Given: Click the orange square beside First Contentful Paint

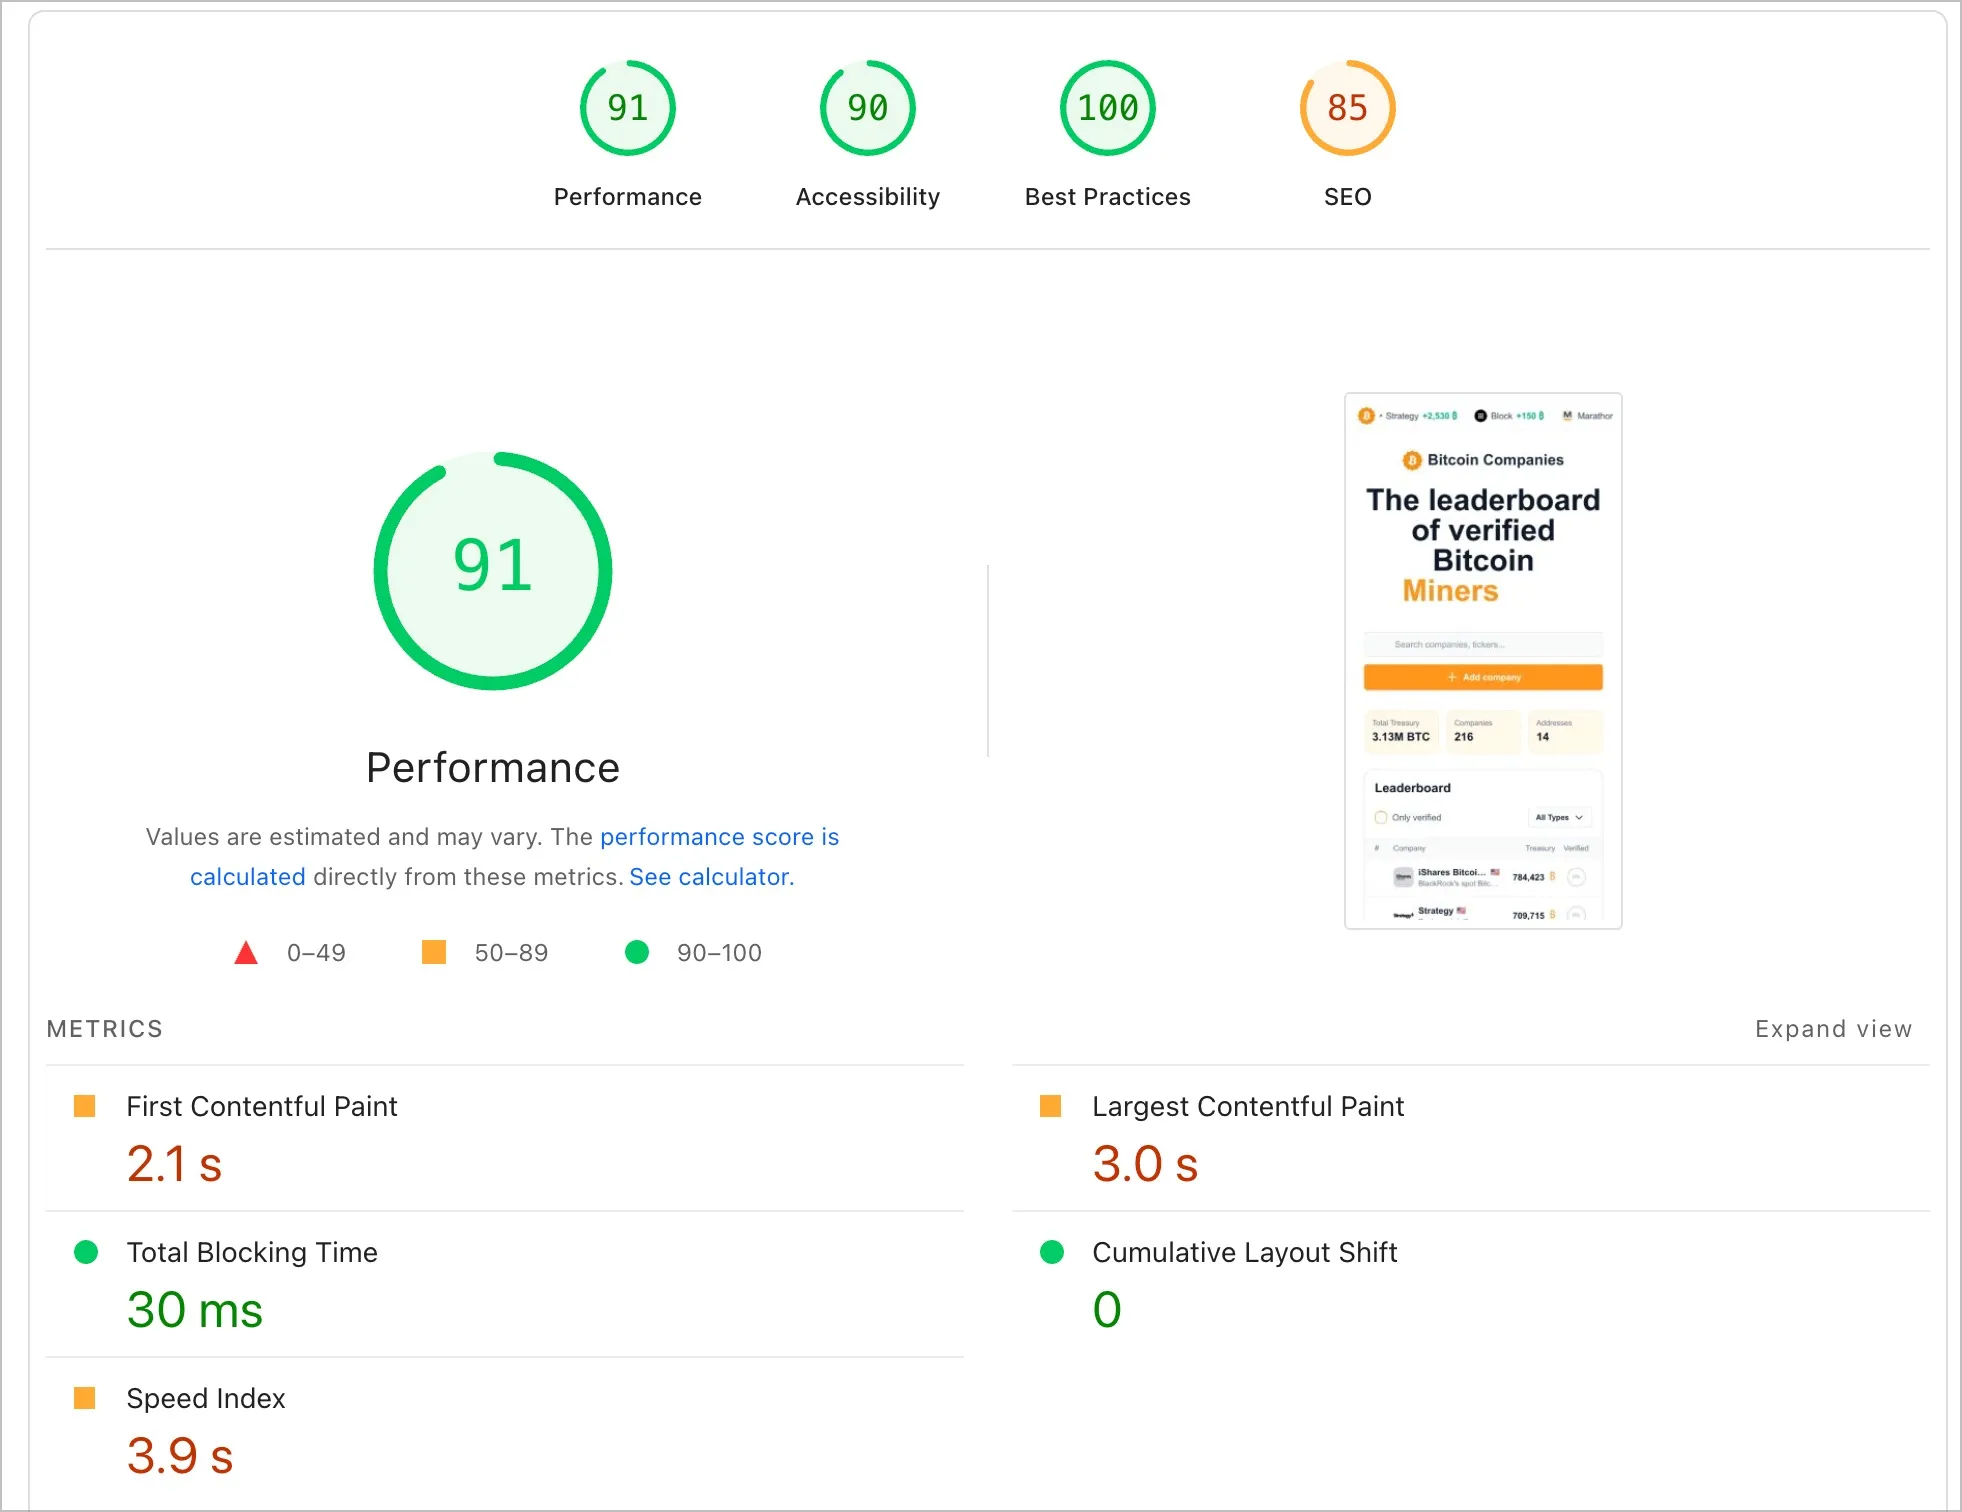Looking at the screenshot, I should coord(85,1106).
